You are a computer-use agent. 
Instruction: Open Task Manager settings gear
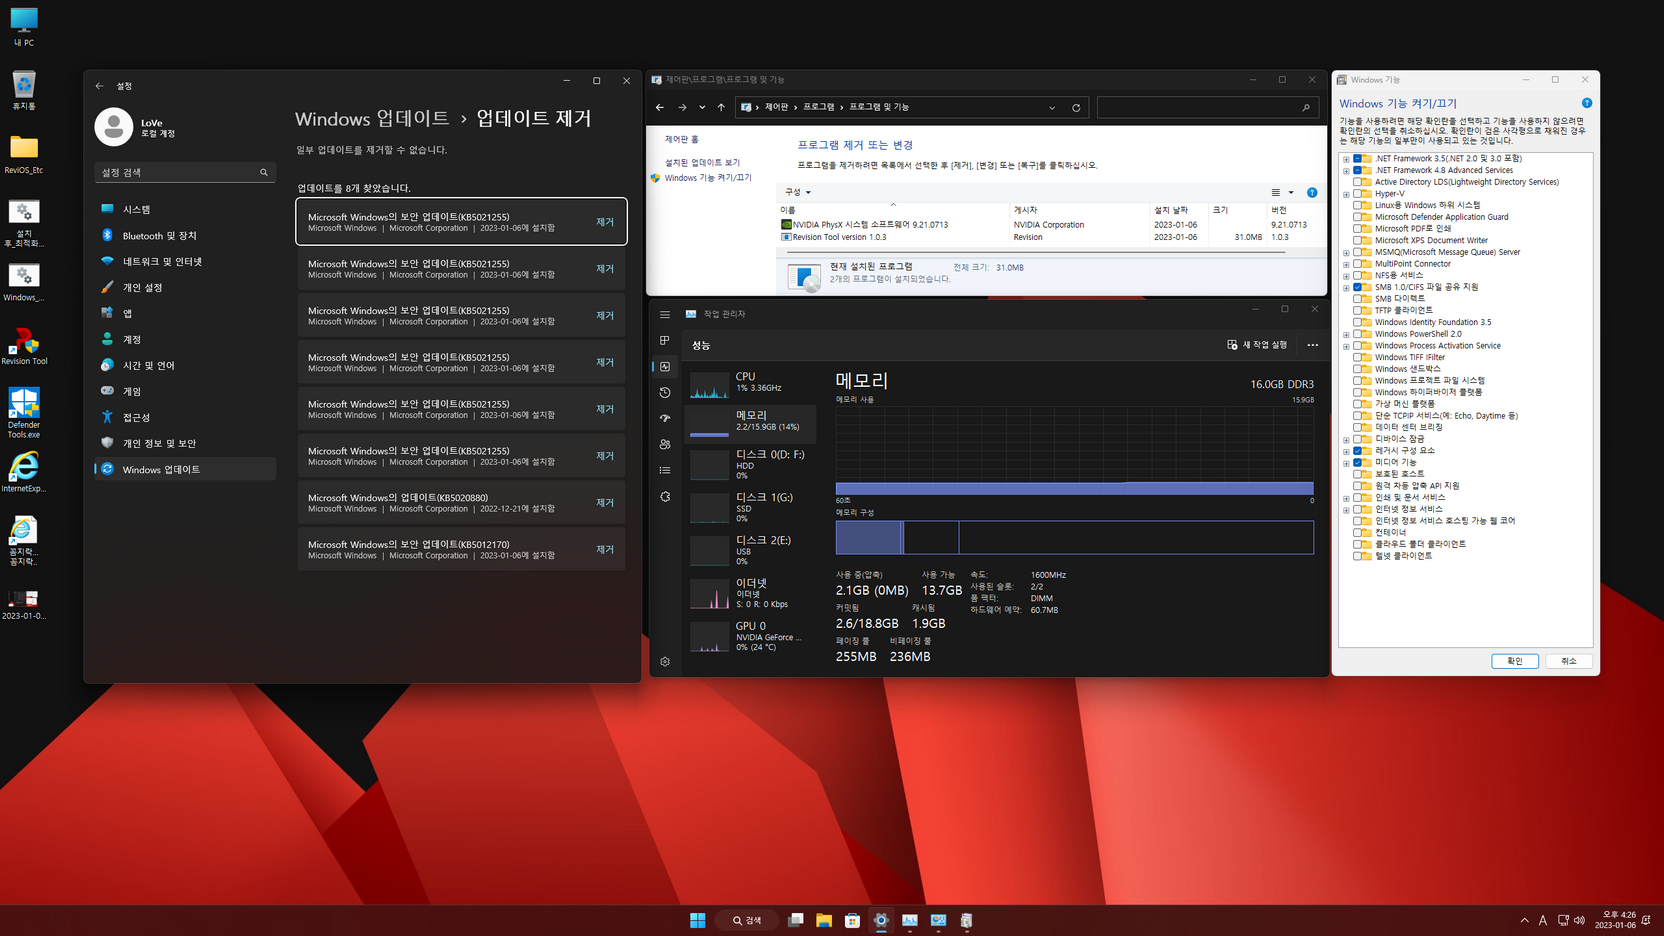pos(665,661)
